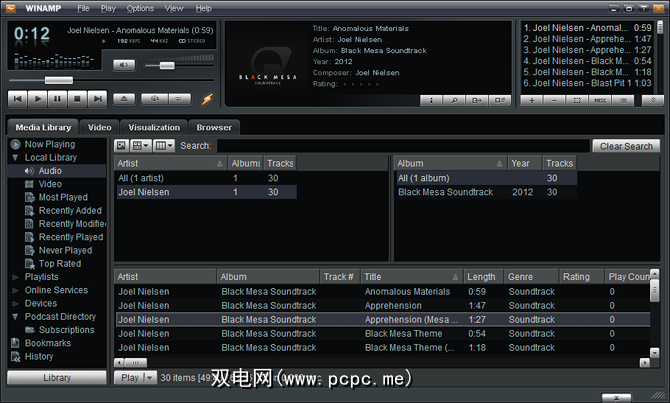
Task: Mute audio with the speaker button
Action: [124, 65]
